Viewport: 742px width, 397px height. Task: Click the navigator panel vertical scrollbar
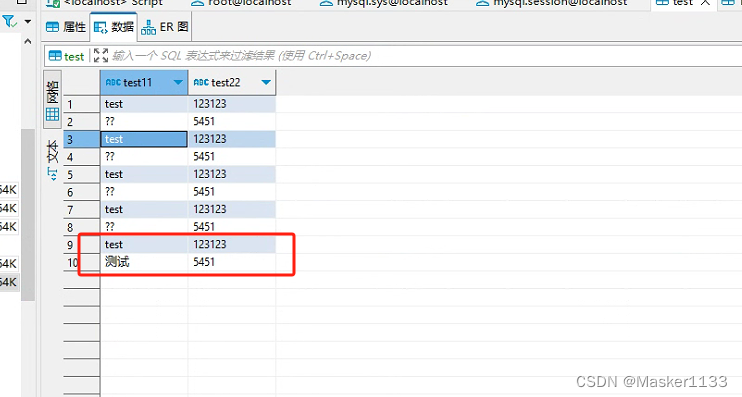point(28,214)
